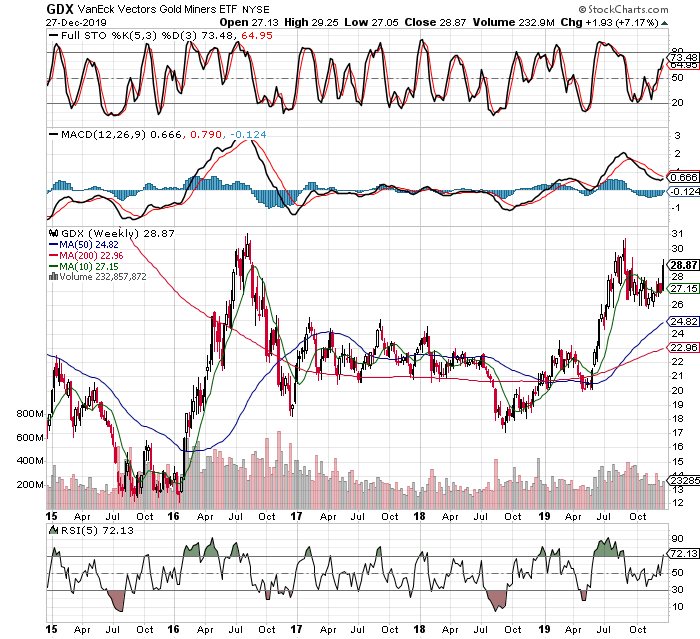Click the blue 24.82 tag on the right axis
This screenshot has width=700, height=639.
(x=683, y=322)
